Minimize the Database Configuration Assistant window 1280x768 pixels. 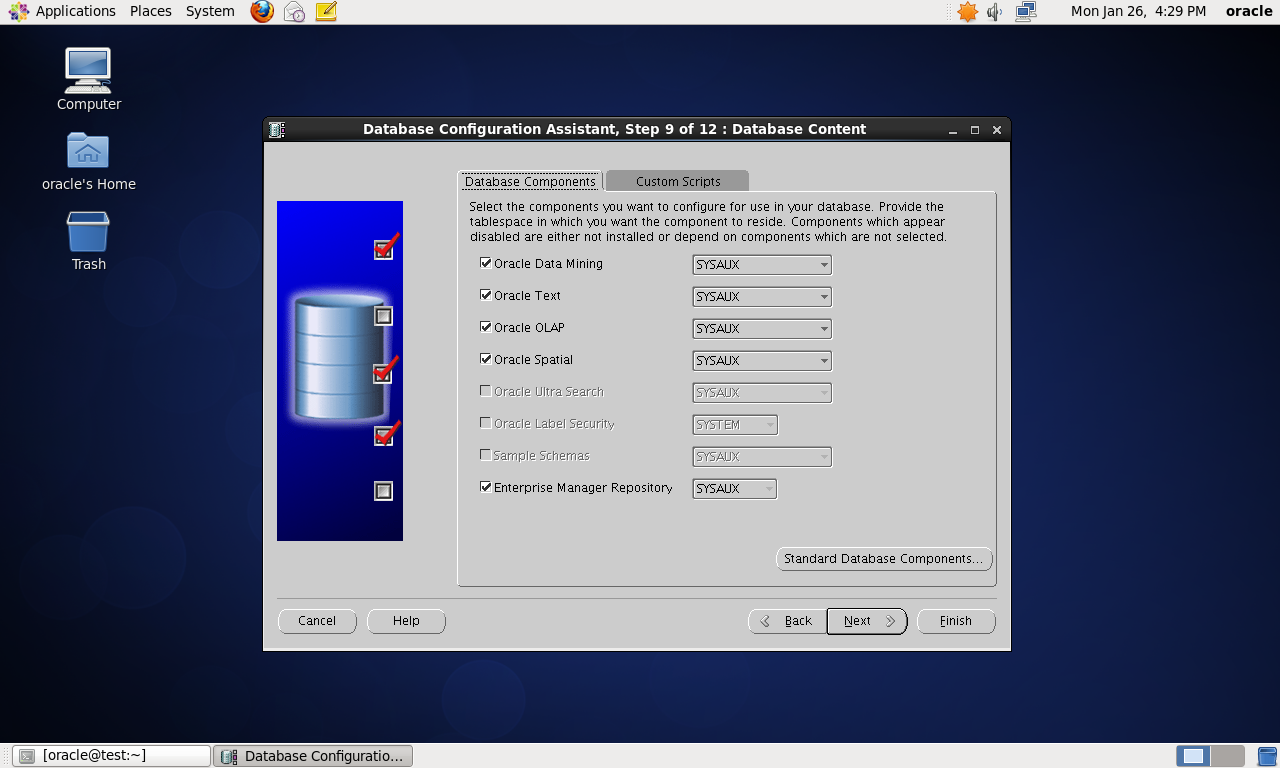(953, 130)
